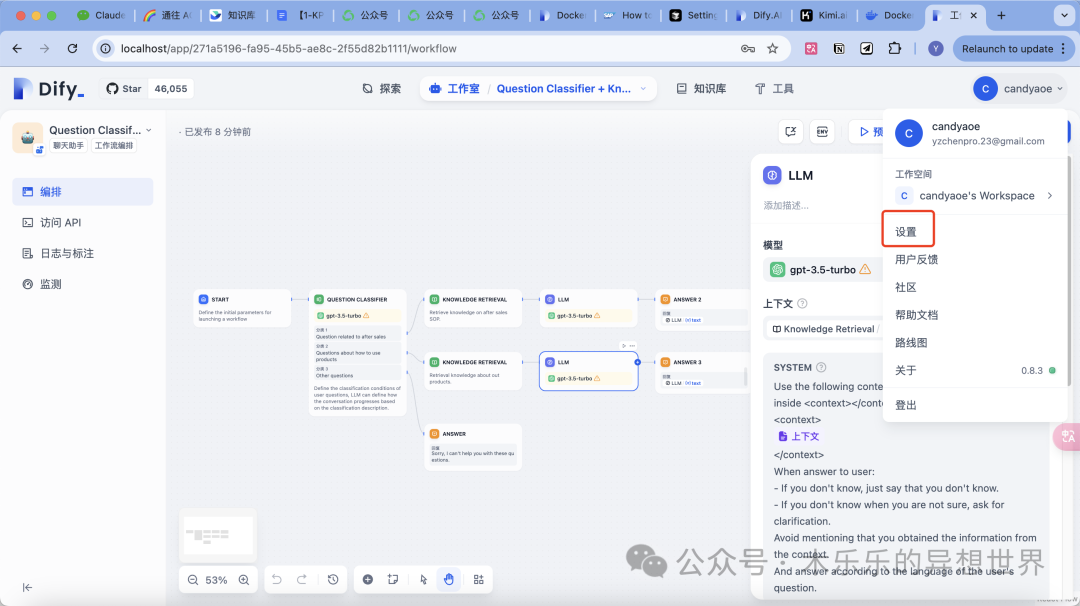Run the selected LLM node play icon
Viewport: 1080px width, 606px height.
point(624,346)
